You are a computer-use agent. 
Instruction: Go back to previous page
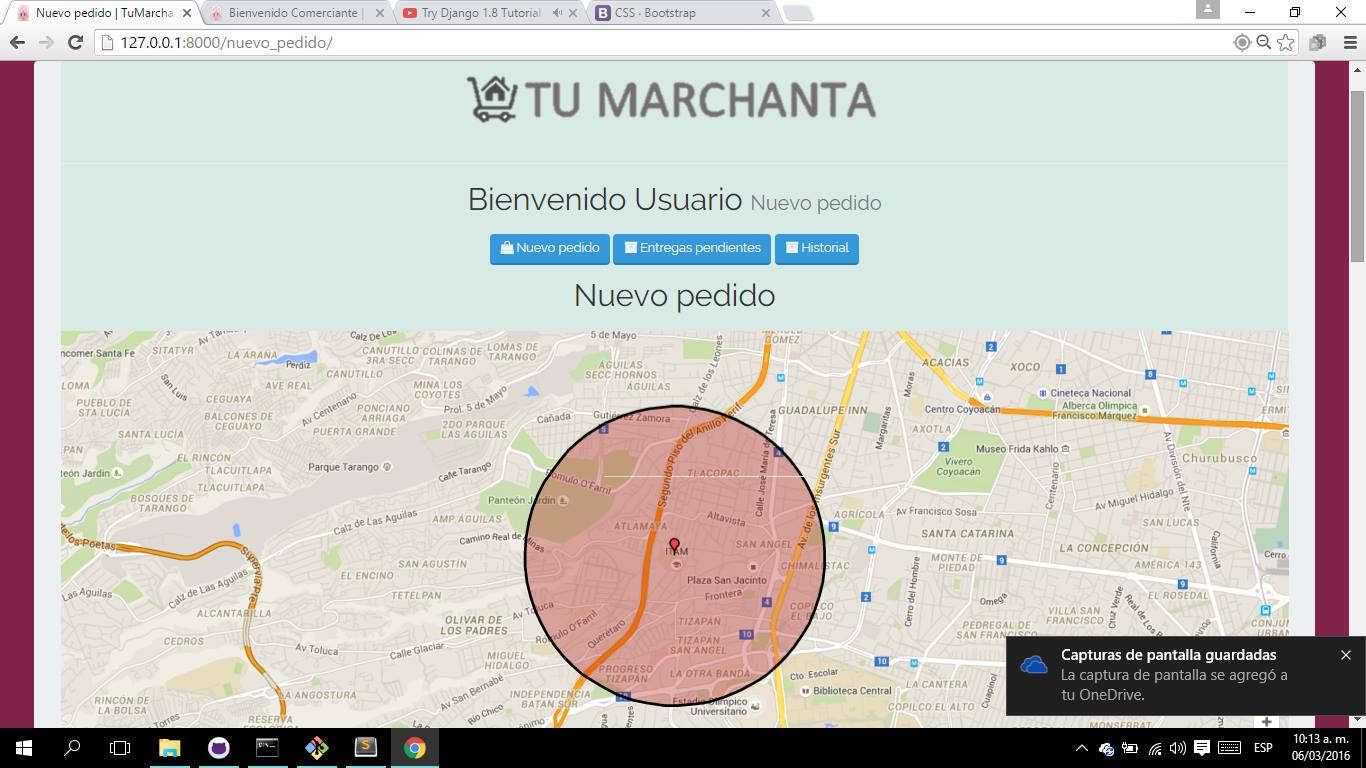point(17,42)
